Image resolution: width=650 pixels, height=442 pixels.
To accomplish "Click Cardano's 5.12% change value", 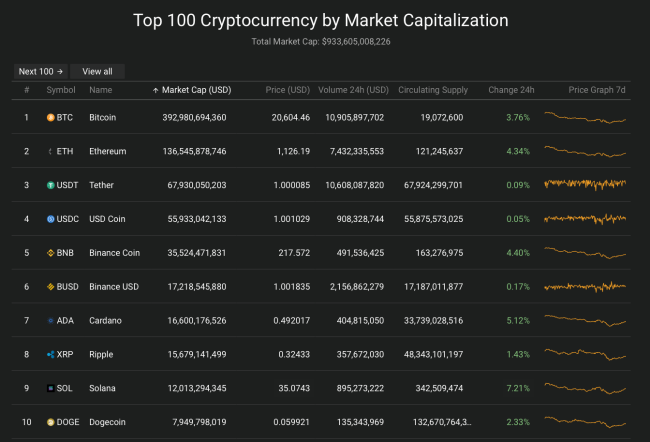I will [518, 321].
